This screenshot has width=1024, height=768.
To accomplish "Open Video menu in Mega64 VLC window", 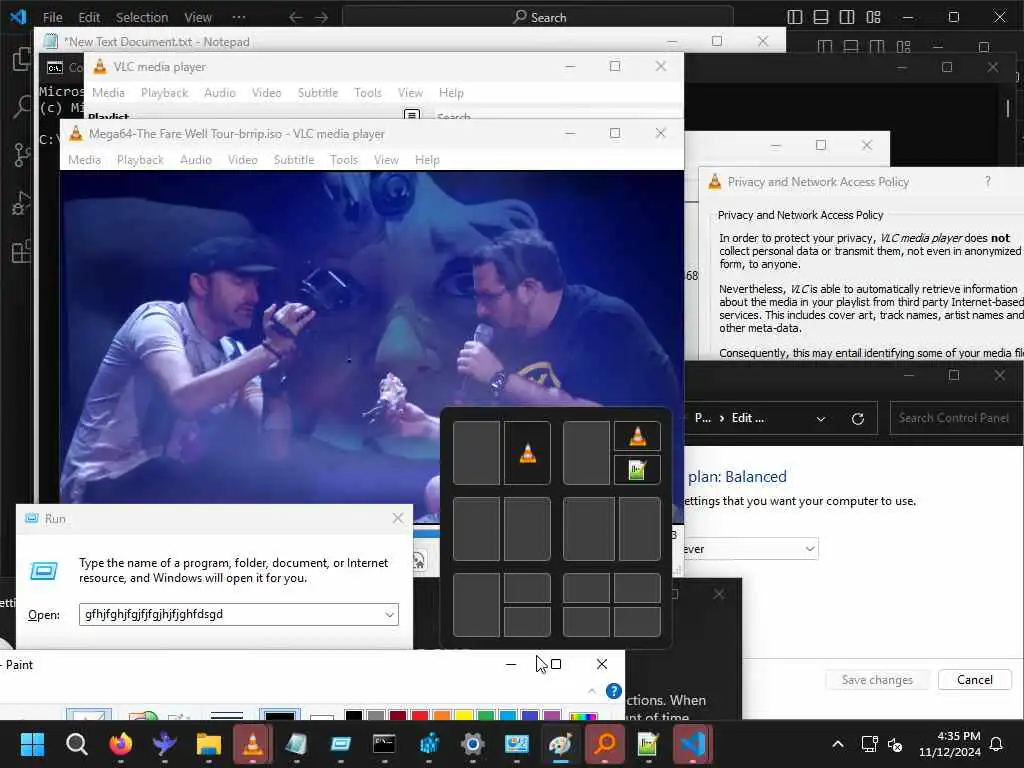I will tap(242, 160).
